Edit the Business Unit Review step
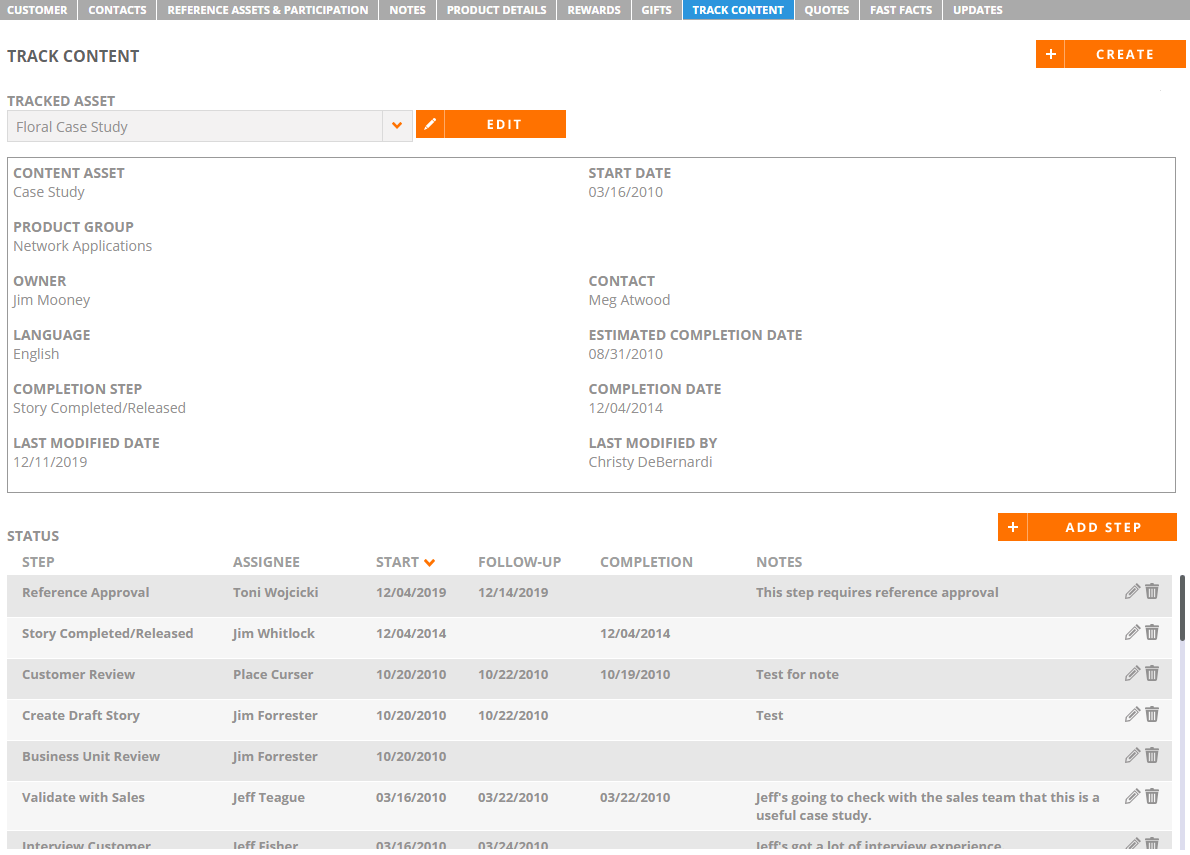This screenshot has height=855, width=1190. coord(1132,756)
